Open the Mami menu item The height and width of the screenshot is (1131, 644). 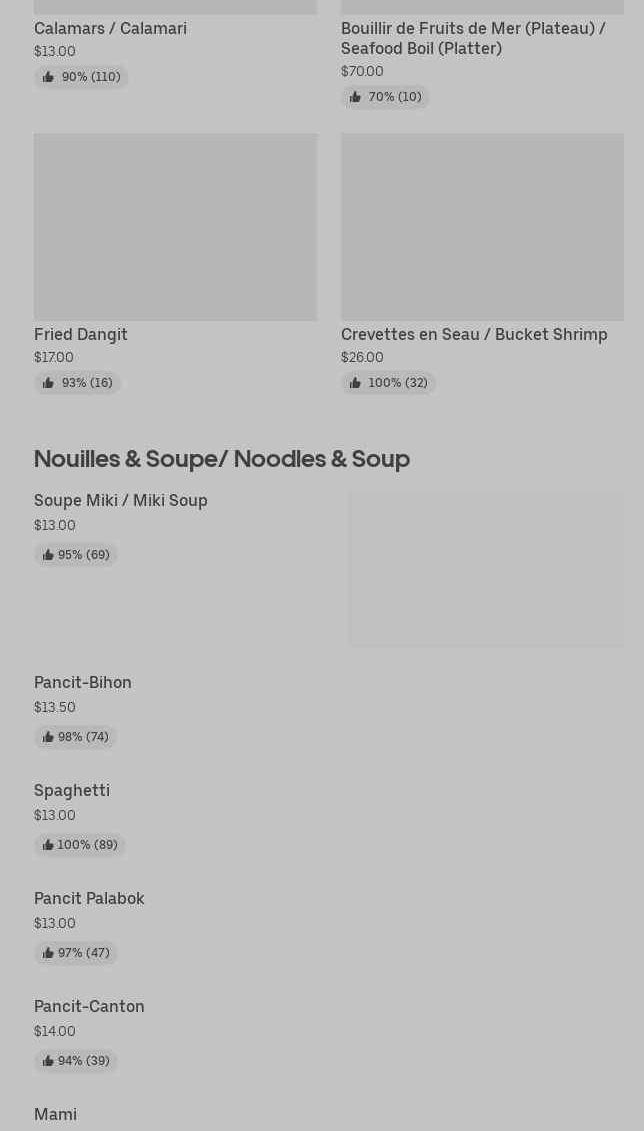point(55,1114)
